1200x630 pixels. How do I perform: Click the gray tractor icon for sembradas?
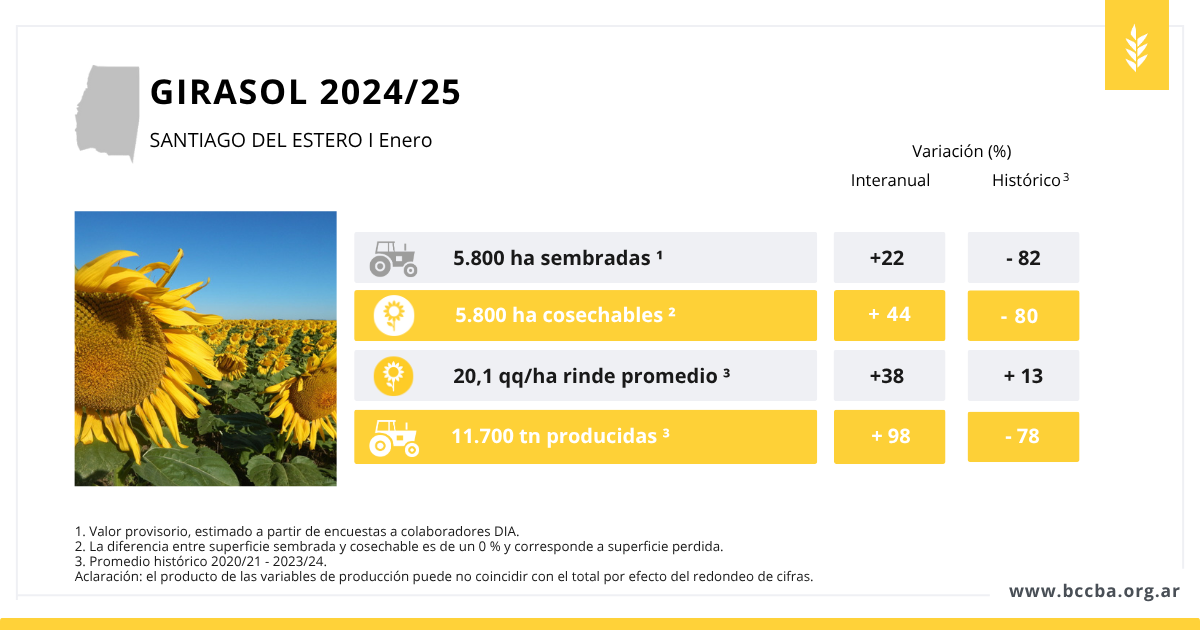point(393,258)
